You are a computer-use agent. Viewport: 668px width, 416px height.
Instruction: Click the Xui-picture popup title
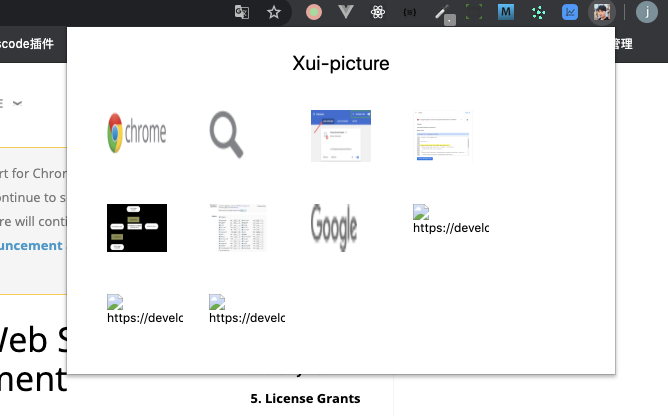[x=341, y=64]
